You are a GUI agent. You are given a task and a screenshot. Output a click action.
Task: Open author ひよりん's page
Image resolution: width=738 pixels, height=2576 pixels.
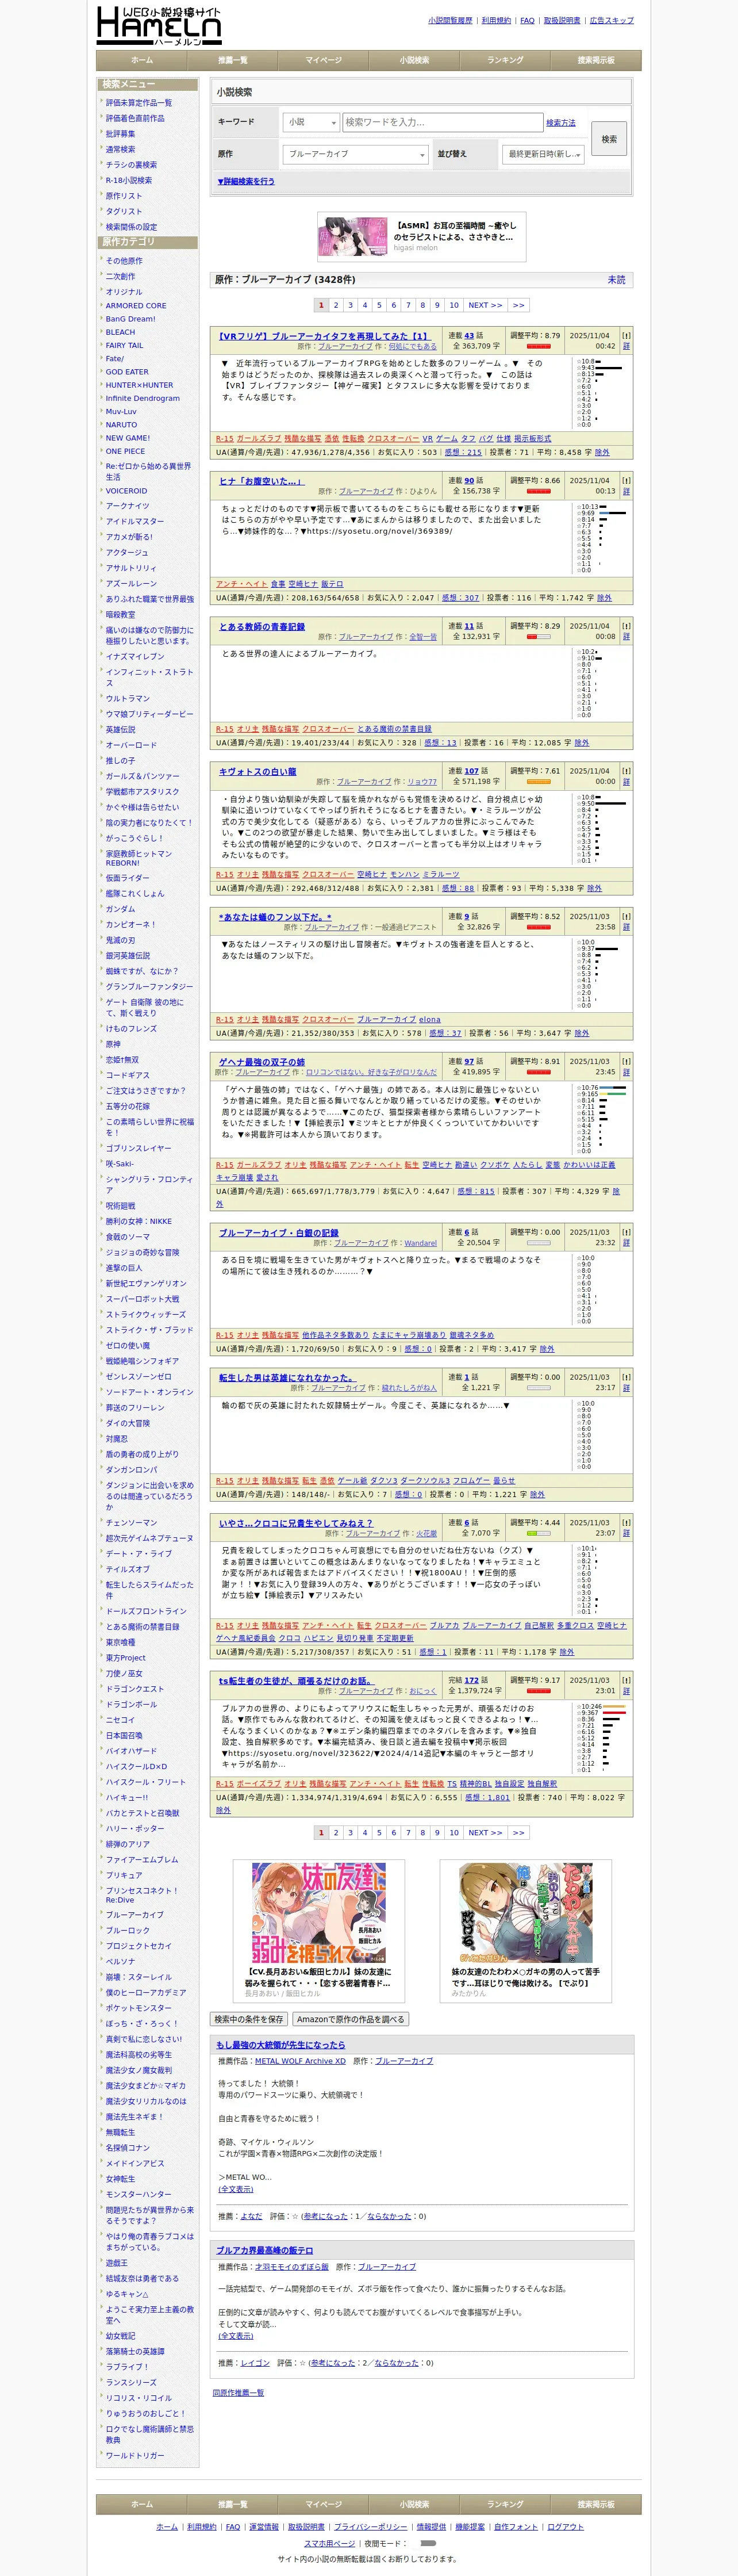[x=423, y=492]
